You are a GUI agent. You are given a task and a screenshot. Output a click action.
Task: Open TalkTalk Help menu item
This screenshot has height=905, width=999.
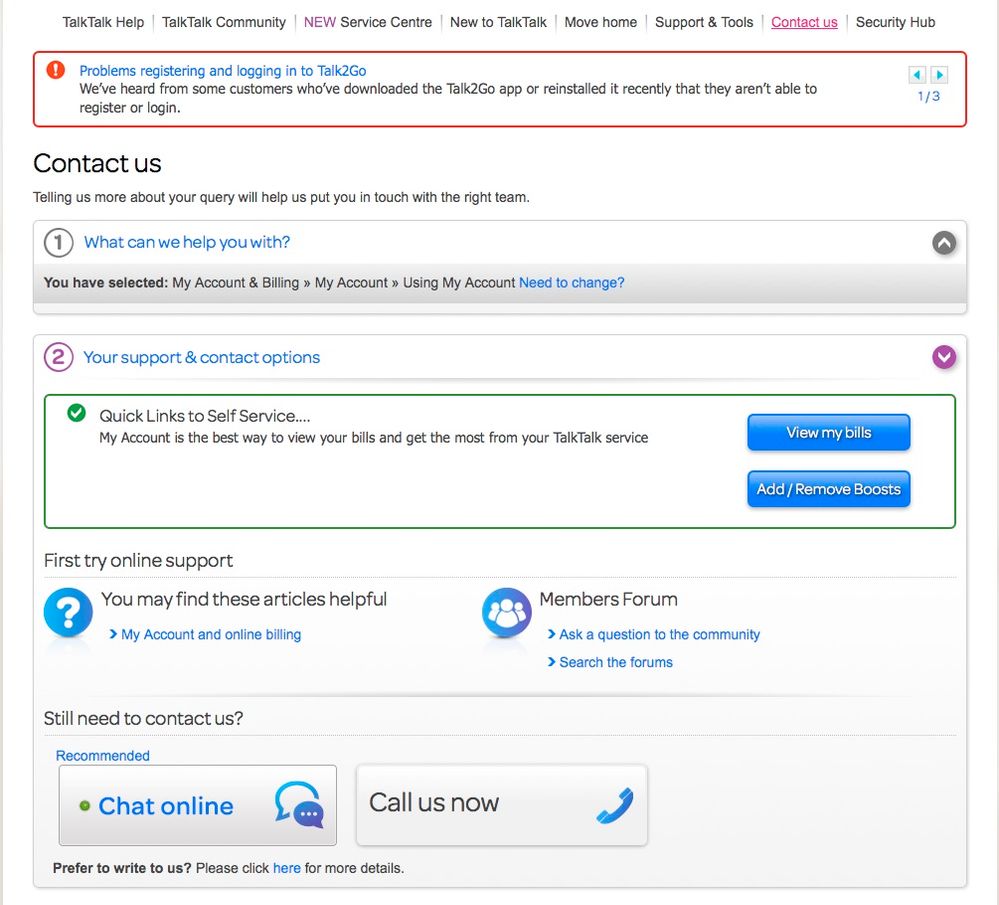point(103,22)
